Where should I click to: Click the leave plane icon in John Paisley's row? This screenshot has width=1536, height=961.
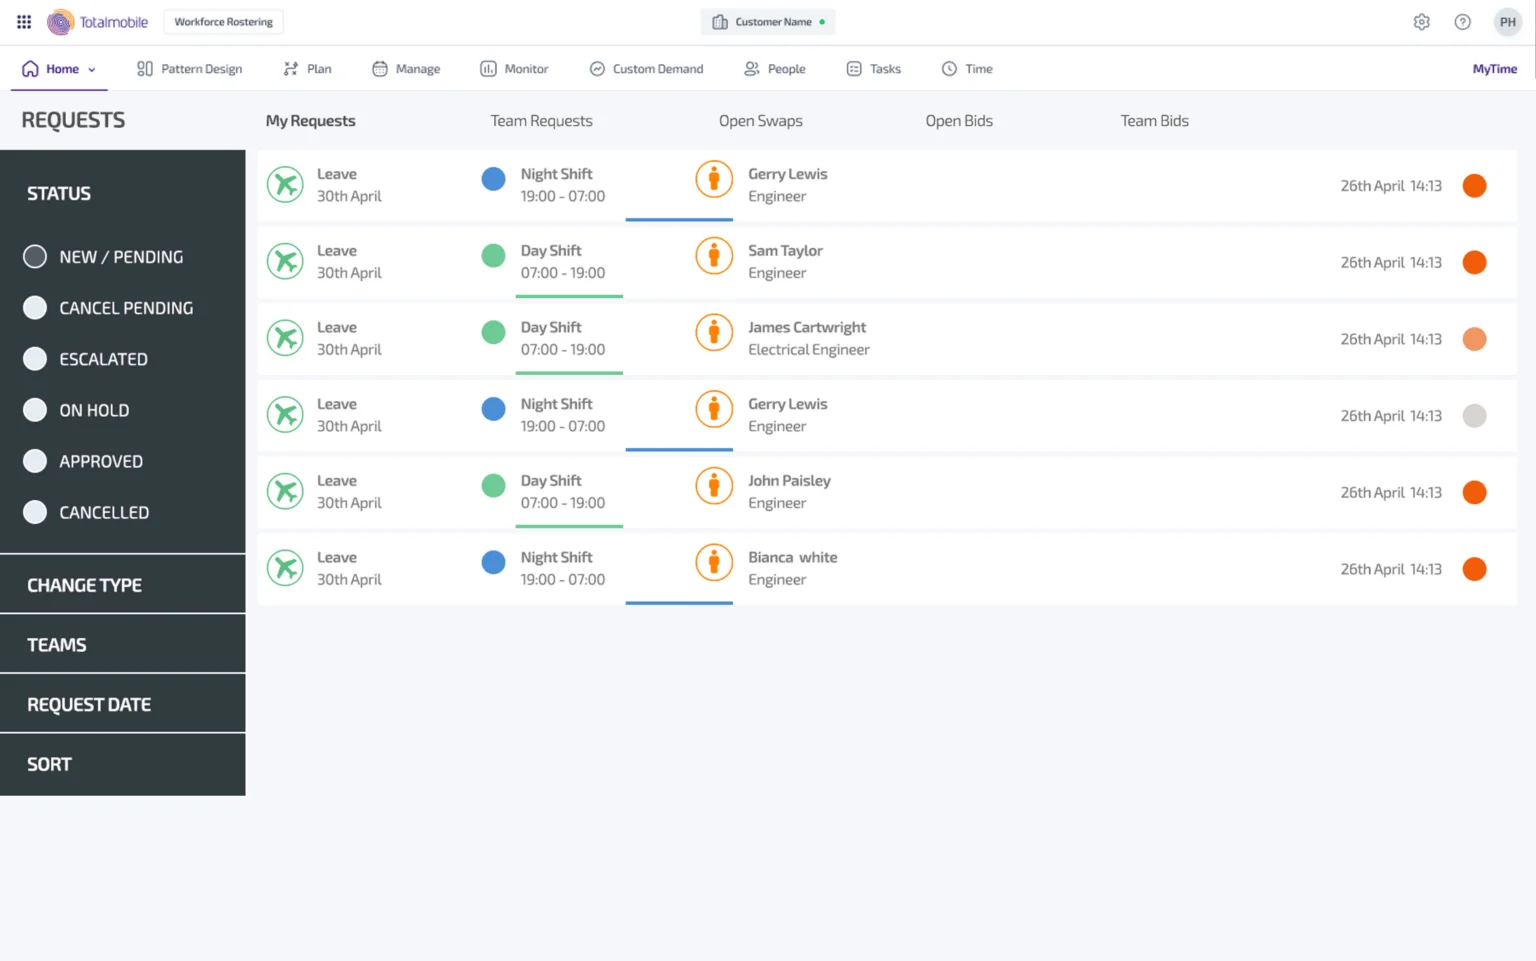pos(285,492)
